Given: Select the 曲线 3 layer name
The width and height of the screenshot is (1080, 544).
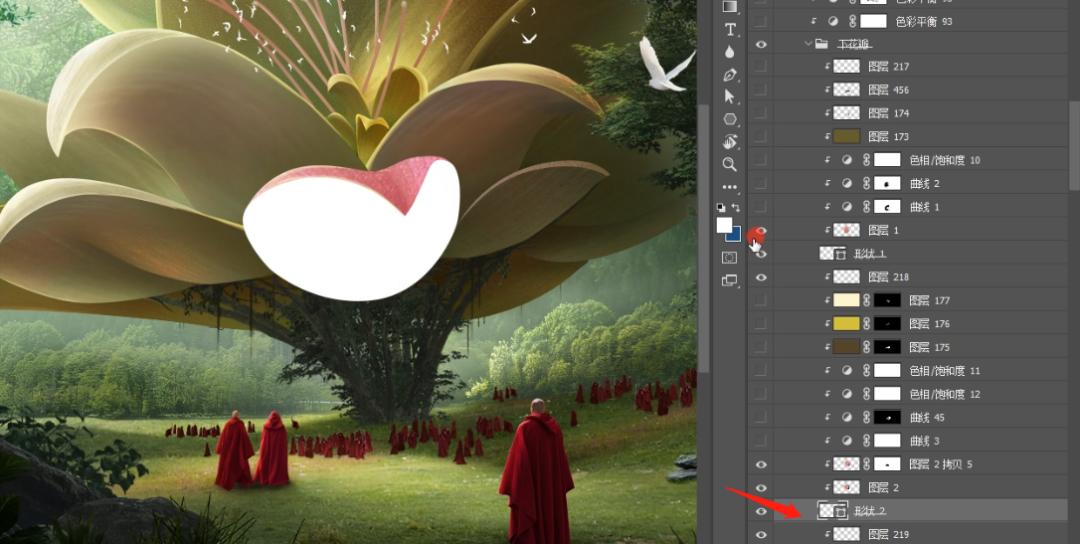Looking at the screenshot, I should click(x=924, y=441).
